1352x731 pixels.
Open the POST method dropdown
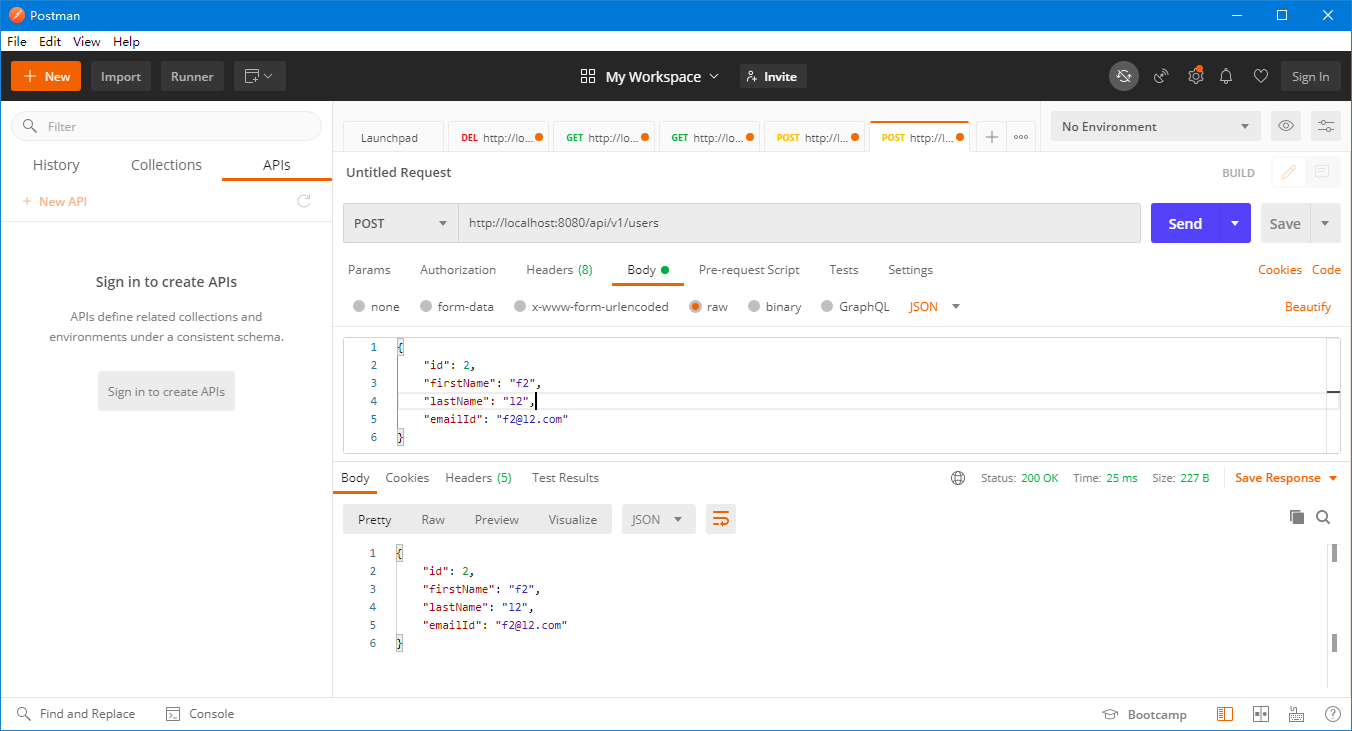click(400, 223)
